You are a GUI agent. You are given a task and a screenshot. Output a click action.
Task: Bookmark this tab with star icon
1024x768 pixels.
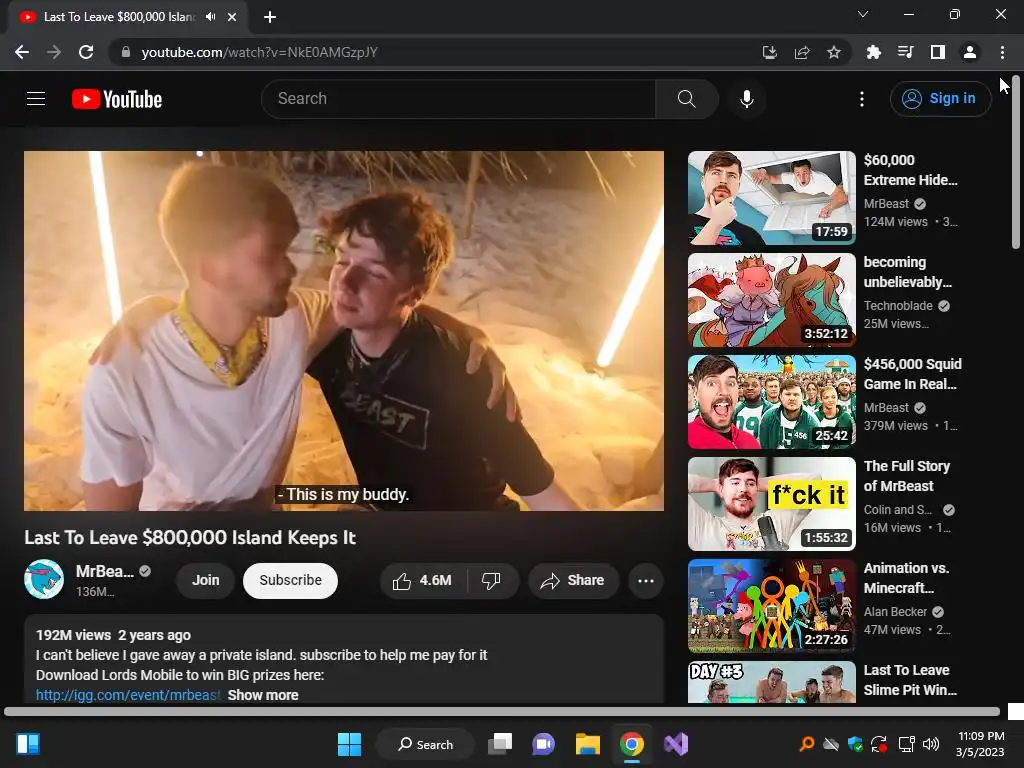[x=833, y=52]
